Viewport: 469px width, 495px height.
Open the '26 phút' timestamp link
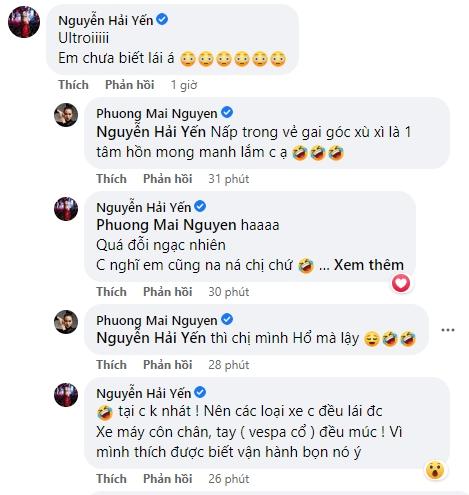coord(229,479)
